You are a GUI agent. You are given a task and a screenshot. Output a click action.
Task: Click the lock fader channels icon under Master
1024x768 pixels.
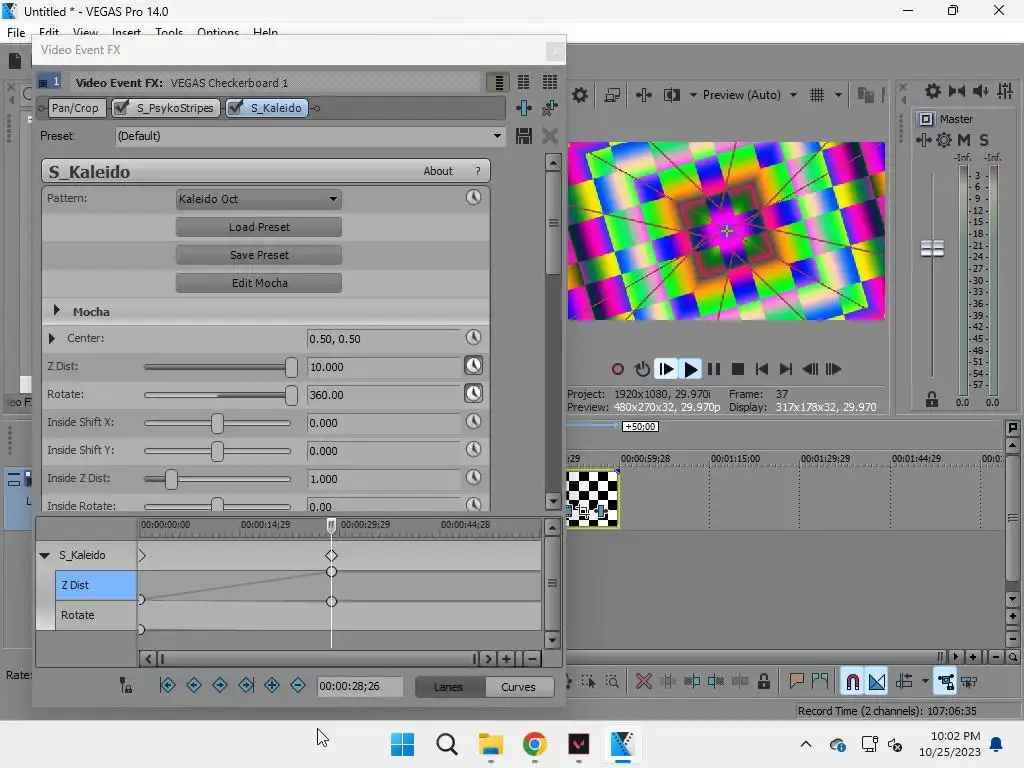(932, 399)
